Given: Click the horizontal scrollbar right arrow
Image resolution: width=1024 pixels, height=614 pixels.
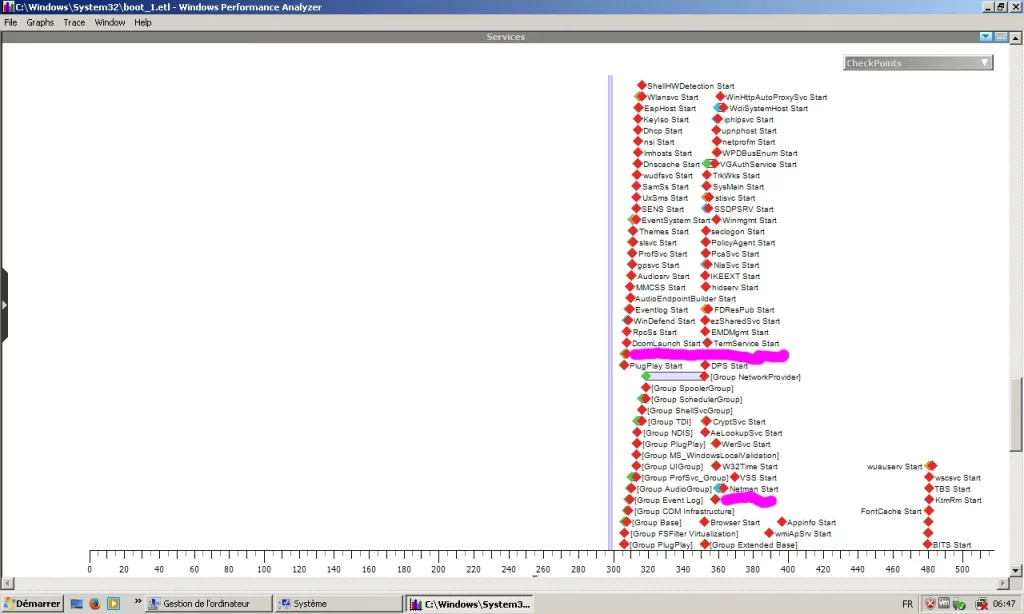Looking at the screenshot, I should tap(1004, 583).
